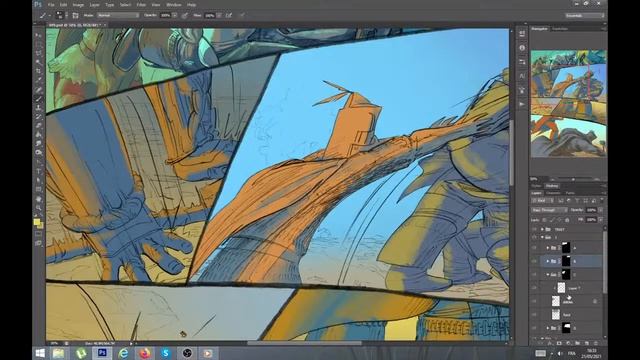Open the Essentials workspace dropdown
Screen dimensions: 640x360
[x=585, y=16]
